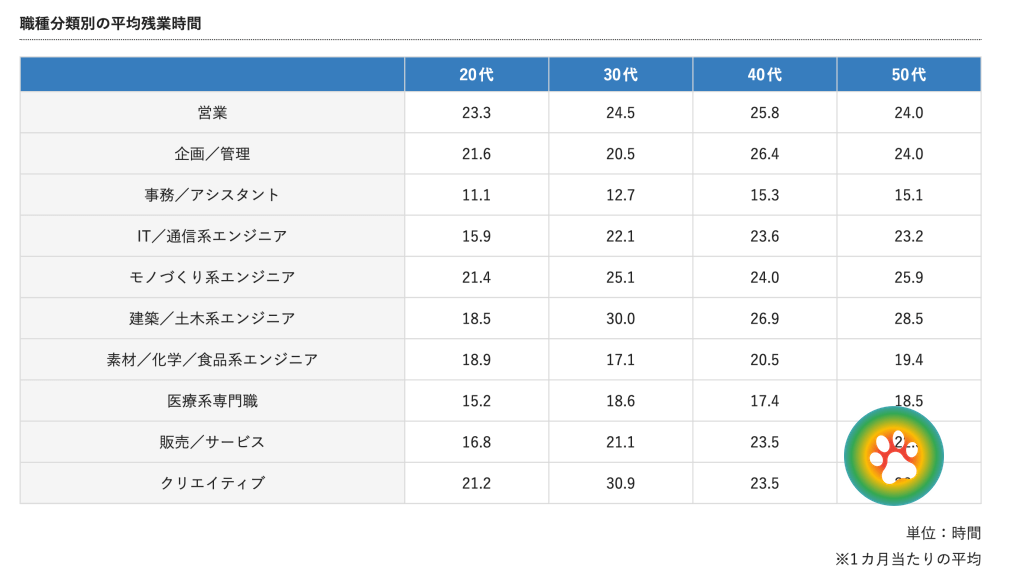The height and width of the screenshot is (586, 1024).
Task: Click the 医療系専門職 row label
Action: 212,401
